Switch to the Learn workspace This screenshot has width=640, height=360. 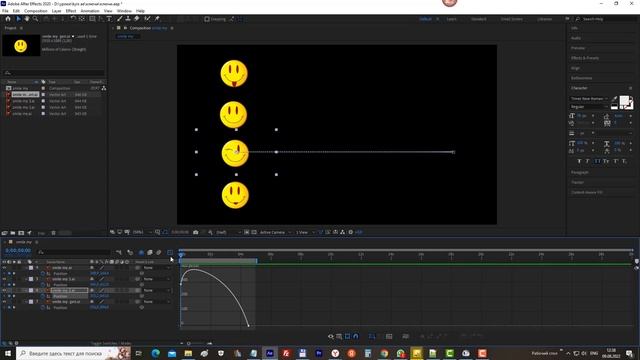(451, 19)
